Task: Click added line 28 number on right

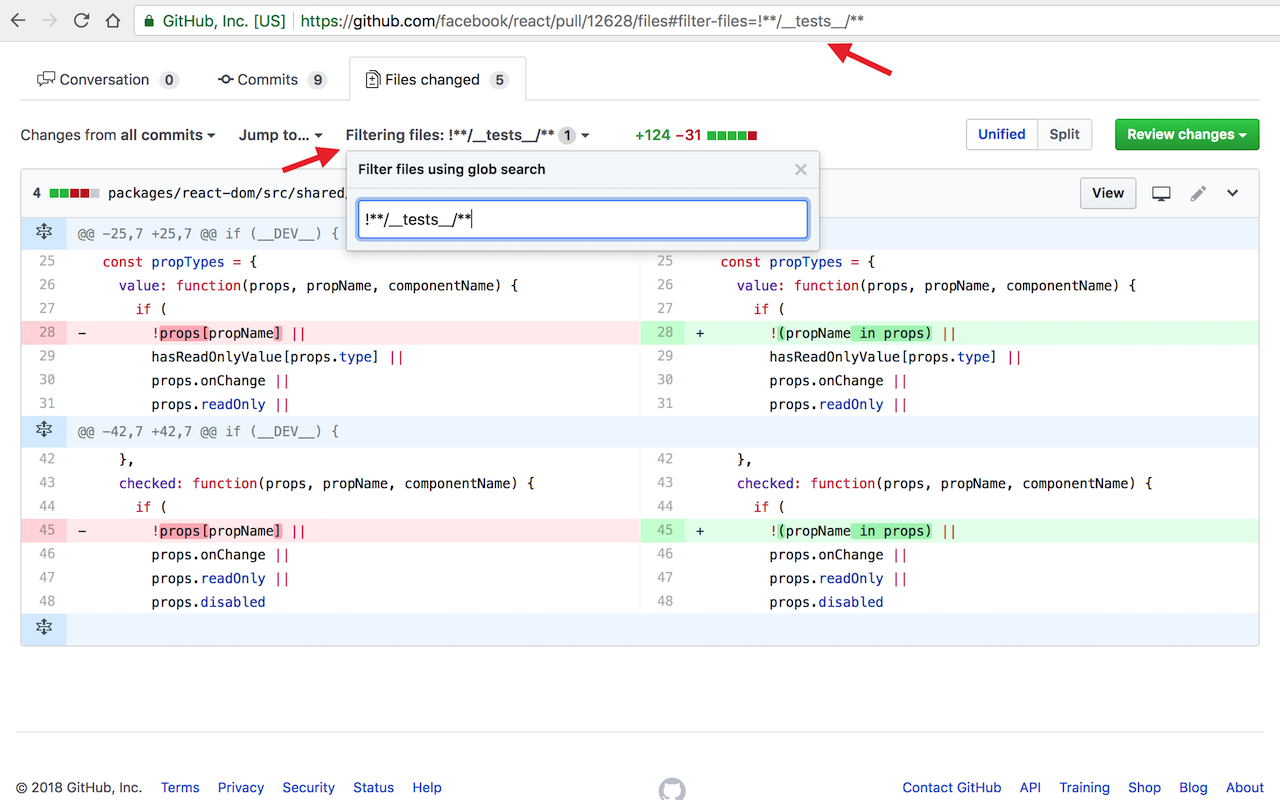Action: 665,333
